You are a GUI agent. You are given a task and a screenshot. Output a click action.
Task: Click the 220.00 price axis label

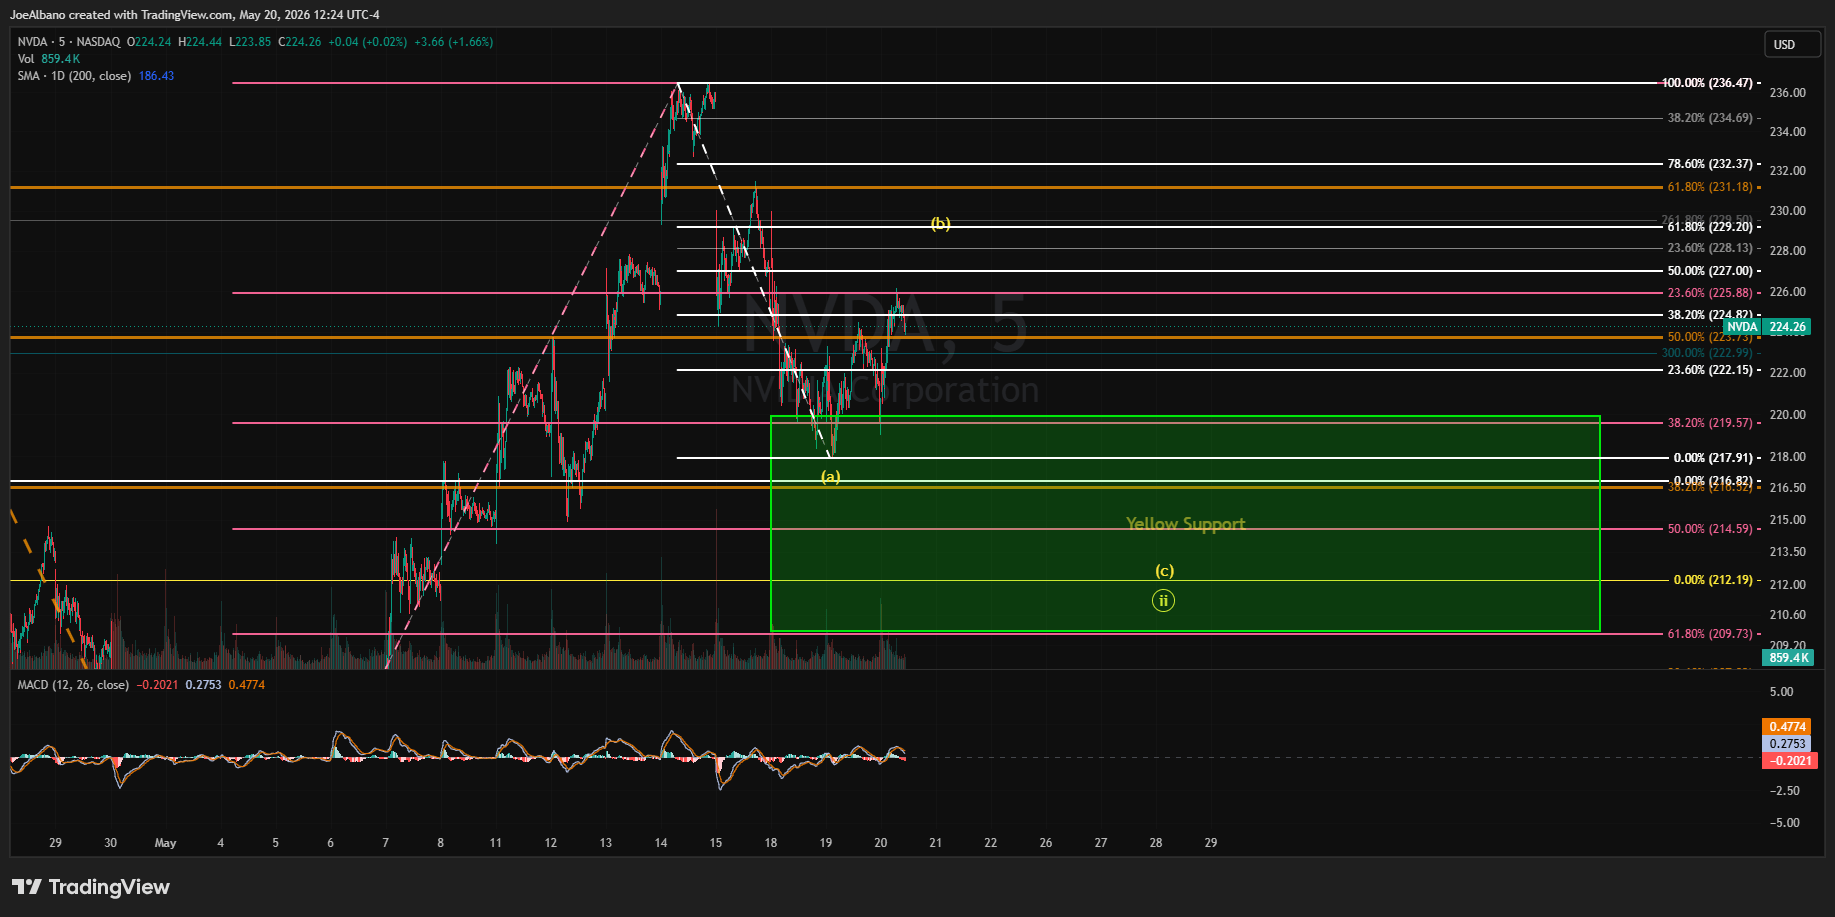click(1788, 415)
